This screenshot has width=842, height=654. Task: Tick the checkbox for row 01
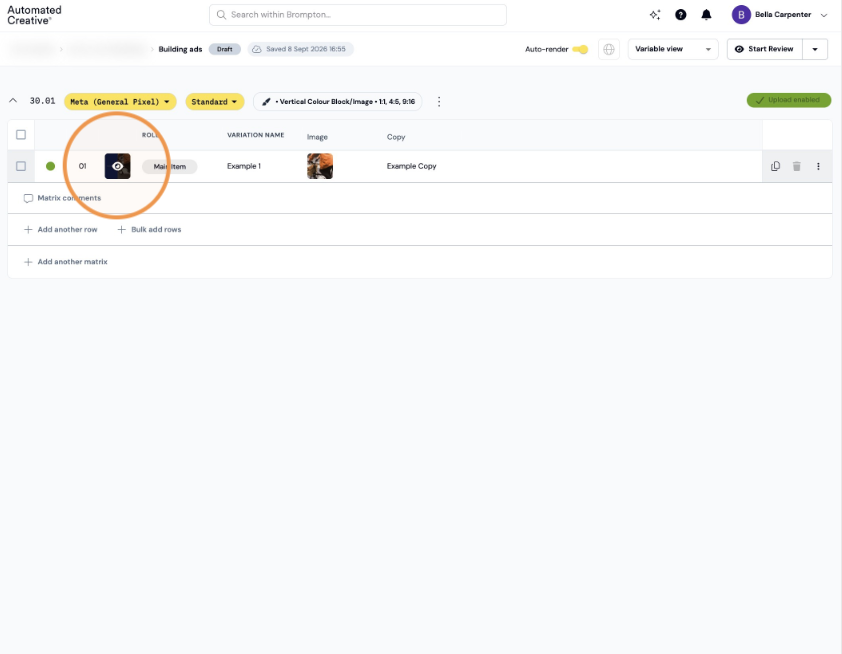pos(21,166)
